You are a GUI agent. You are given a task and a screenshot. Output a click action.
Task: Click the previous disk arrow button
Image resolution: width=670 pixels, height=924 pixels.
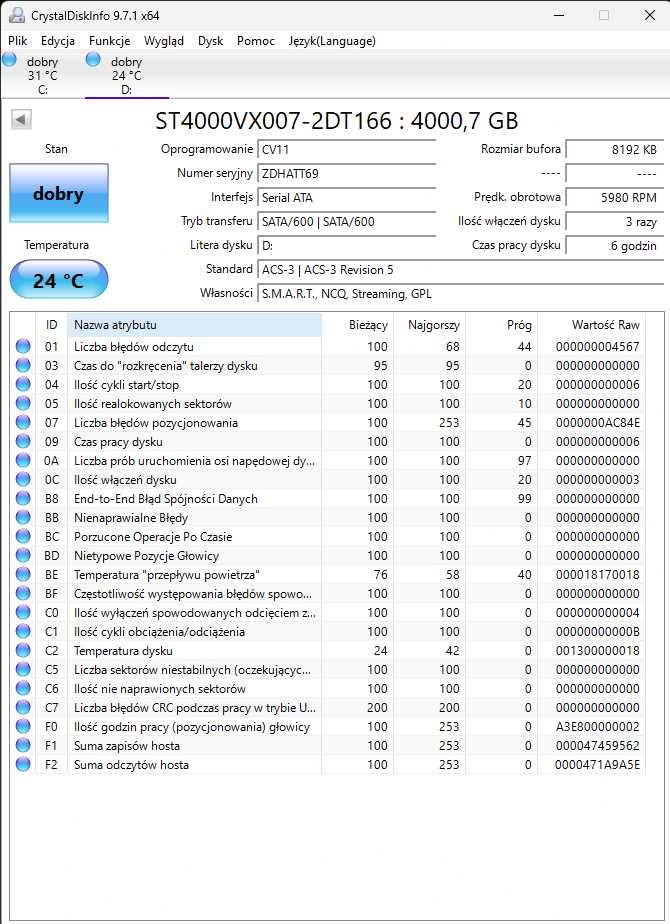pyautogui.click(x=21, y=120)
